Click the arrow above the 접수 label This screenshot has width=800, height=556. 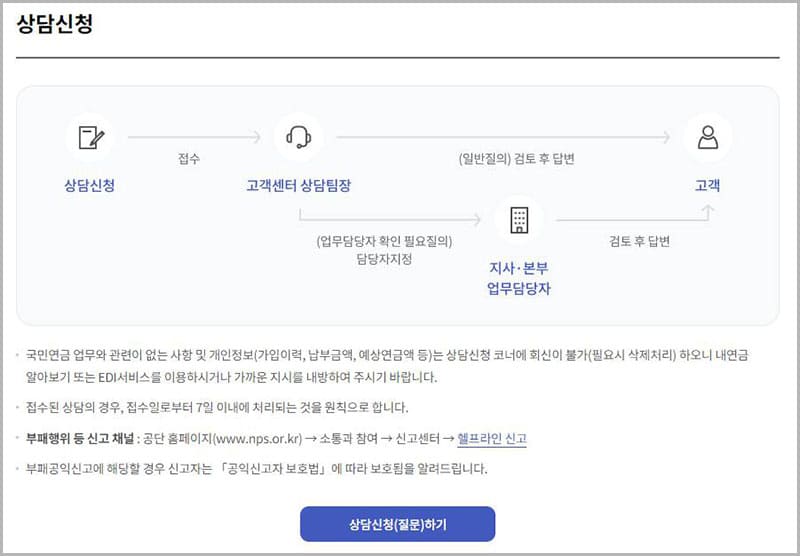pyautogui.click(x=193, y=137)
